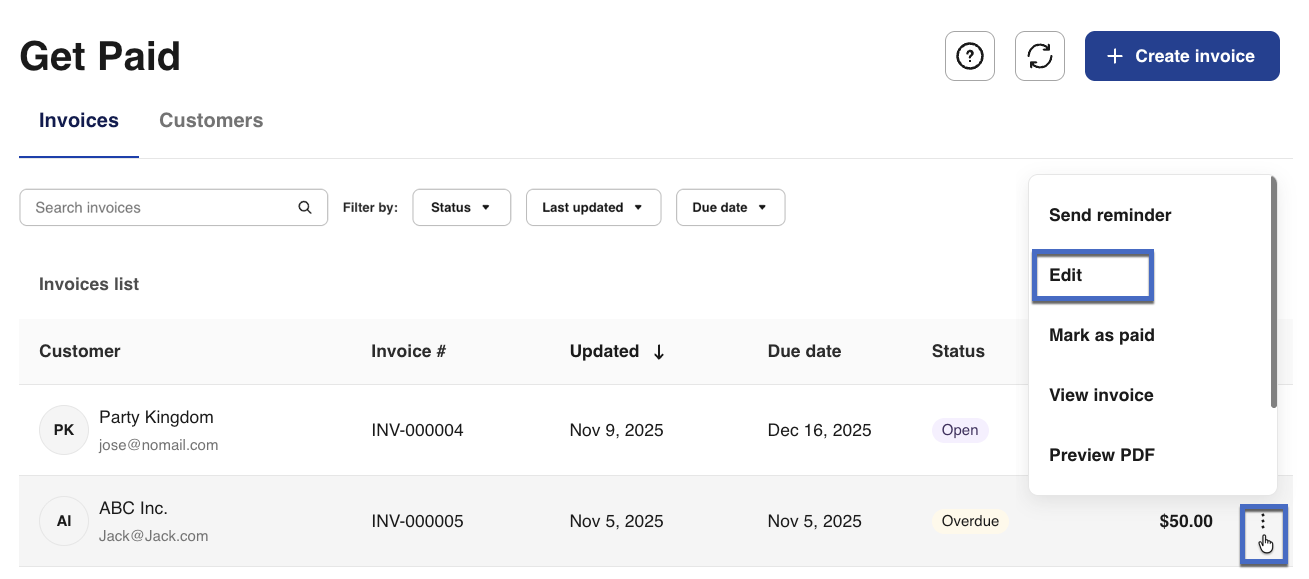This screenshot has height=579, width=1309.
Task: Click the context menu scrollbar
Action: (1273, 292)
